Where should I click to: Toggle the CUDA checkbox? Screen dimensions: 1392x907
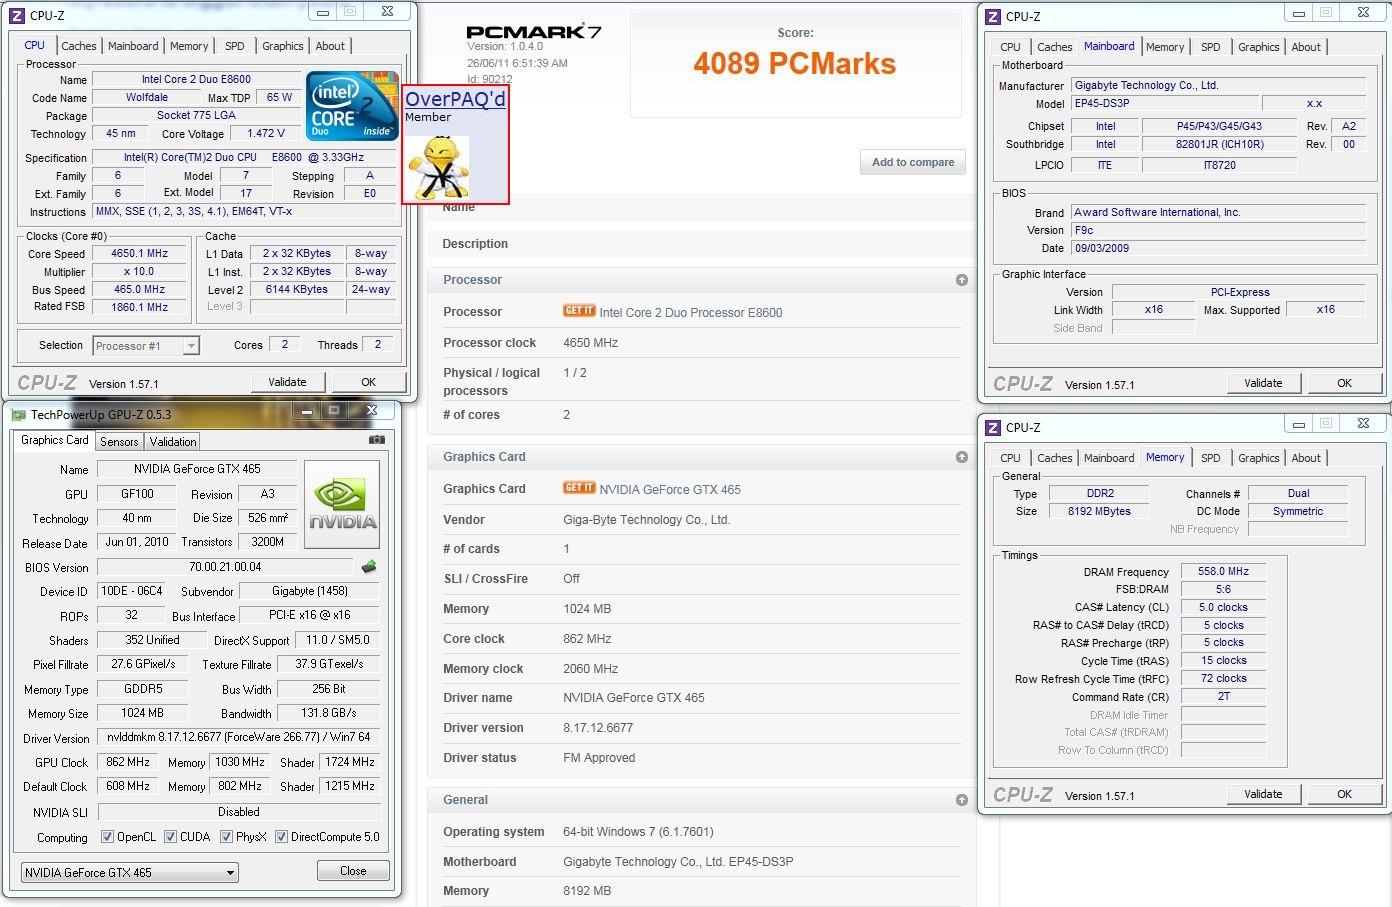[x=171, y=837]
